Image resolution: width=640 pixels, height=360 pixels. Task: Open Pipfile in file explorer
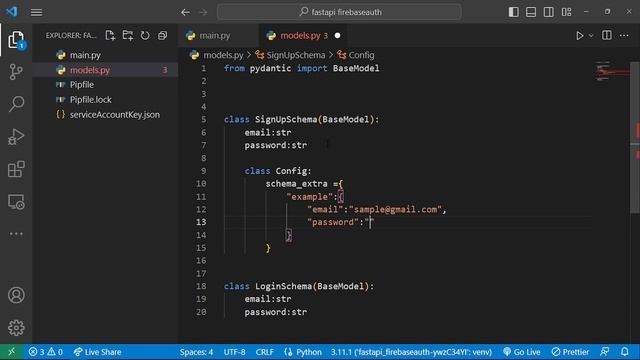[x=82, y=85]
